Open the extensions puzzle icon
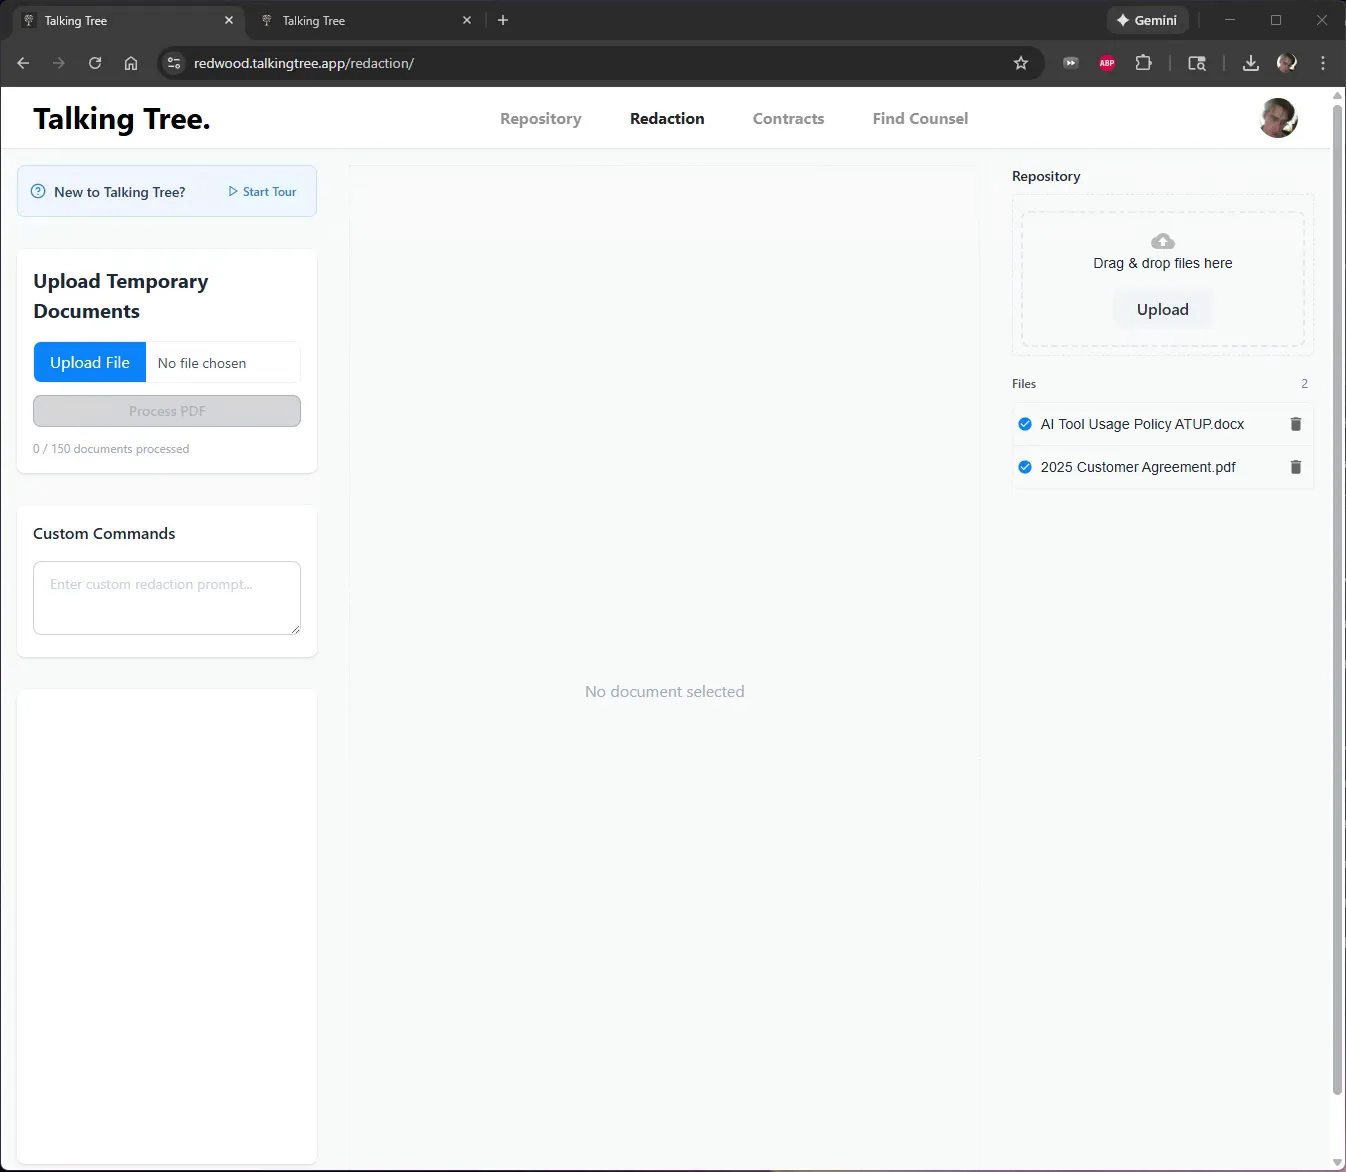This screenshot has width=1346, height=1172. pyautogui.click(x=1143, y=63)
